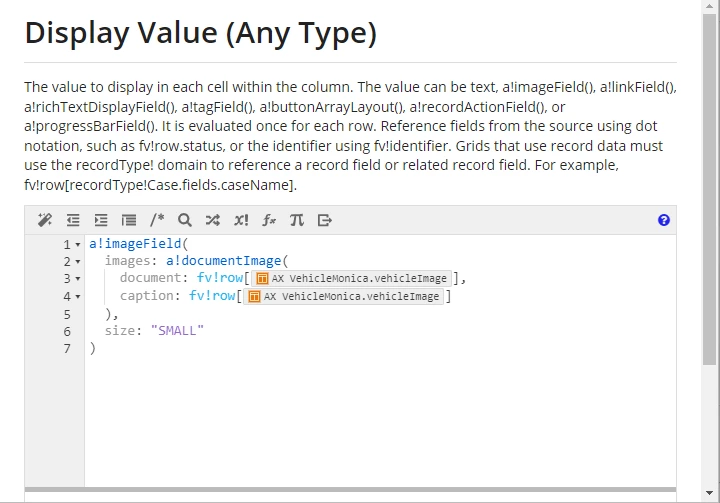
Task: Open expression editor help question mark
Action: click(664, 220)
